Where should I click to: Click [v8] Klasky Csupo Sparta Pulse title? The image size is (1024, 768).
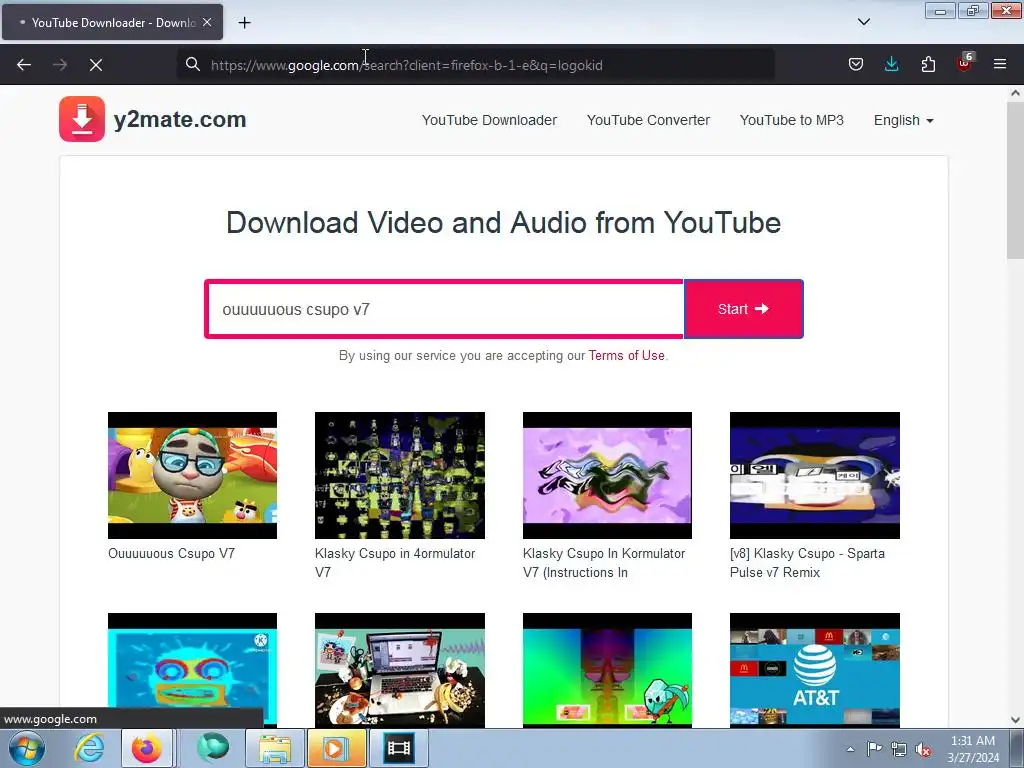tap(807, 562)
